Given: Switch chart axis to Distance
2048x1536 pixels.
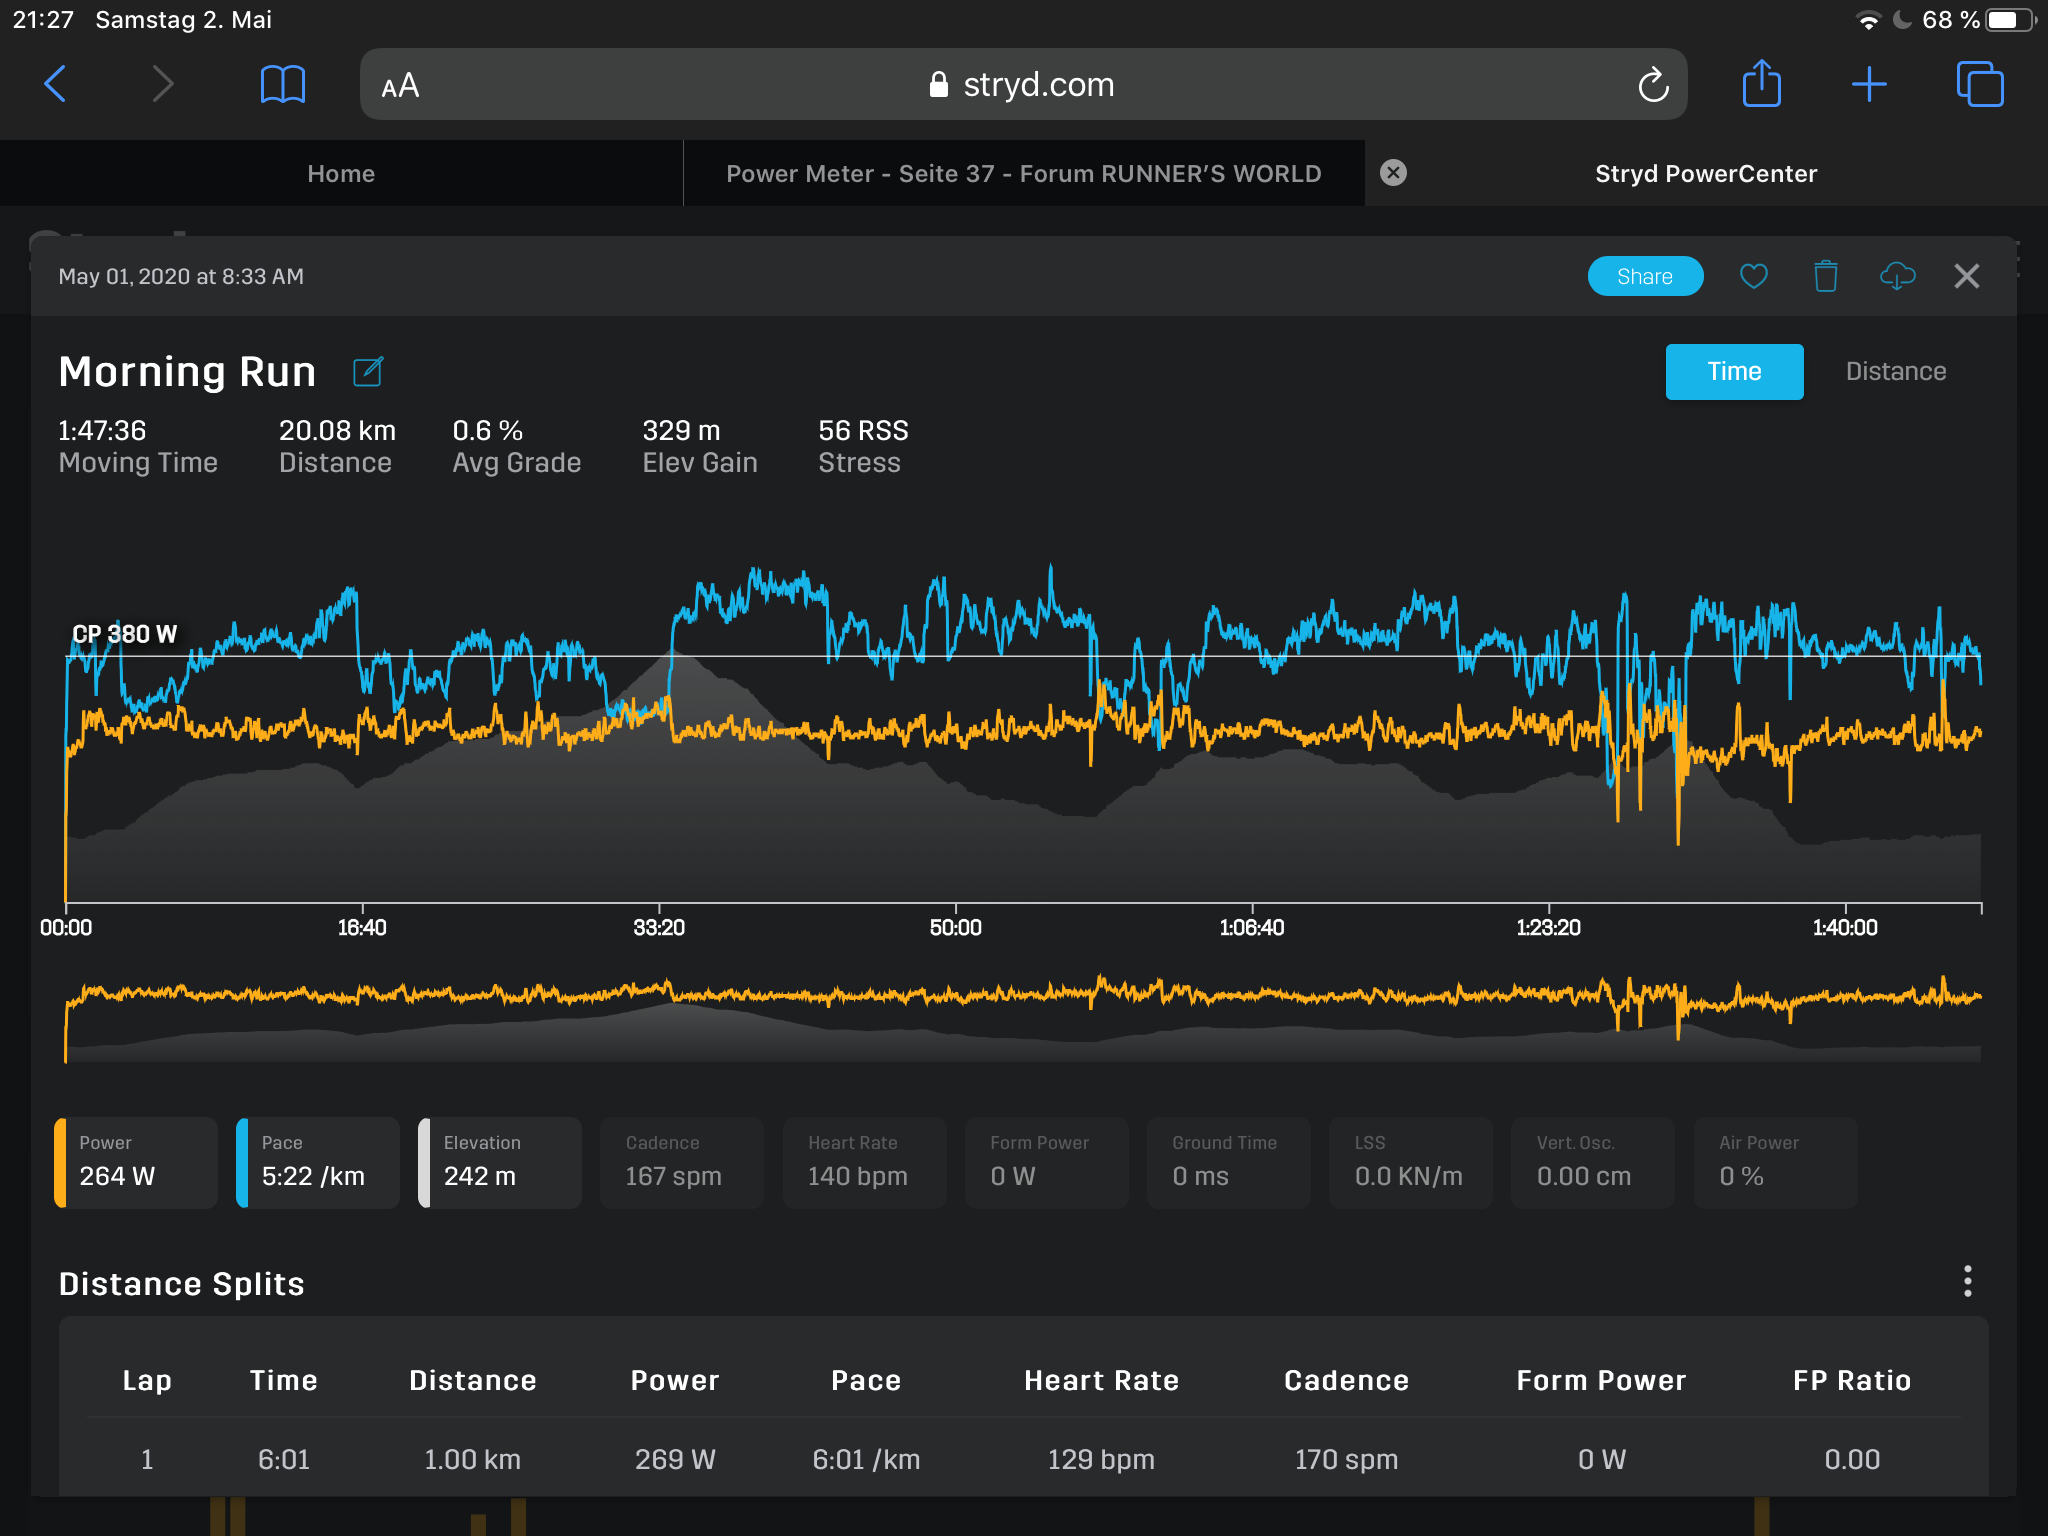Looking at the screenshot, I should click(x=1895, y=372).
